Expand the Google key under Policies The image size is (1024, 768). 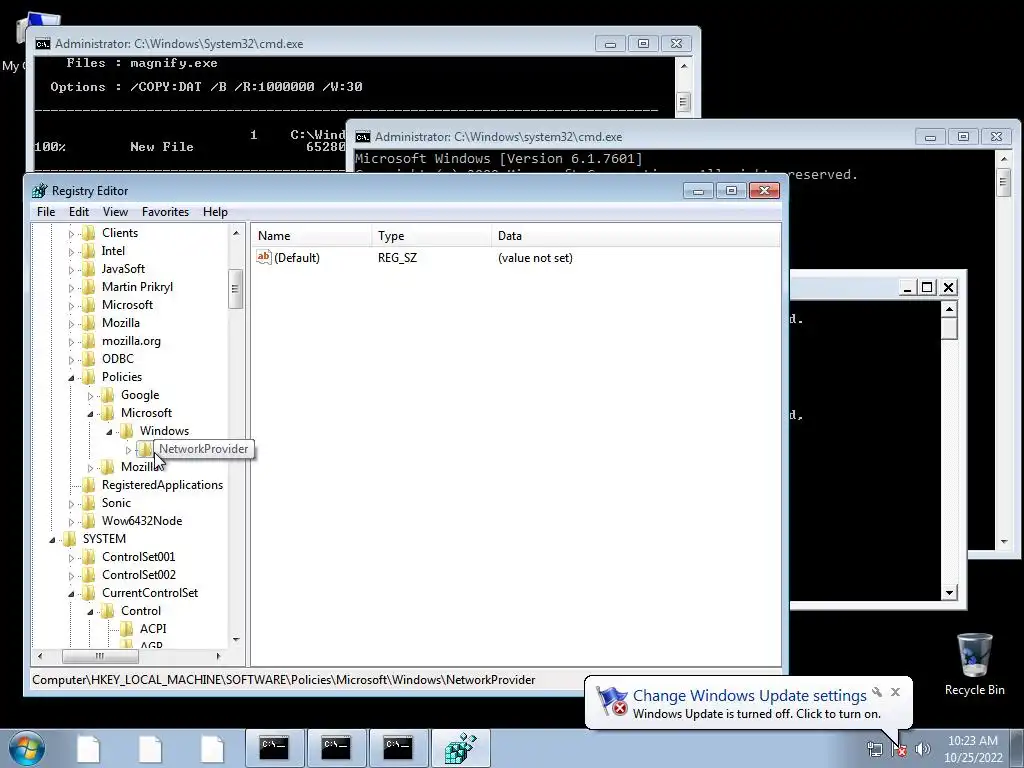(90, 395)
